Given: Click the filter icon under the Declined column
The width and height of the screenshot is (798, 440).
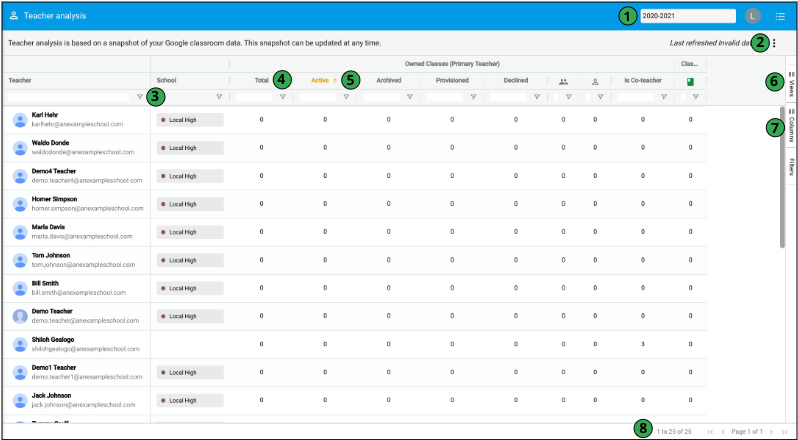Looking at the screenshot, I should 536,97.
